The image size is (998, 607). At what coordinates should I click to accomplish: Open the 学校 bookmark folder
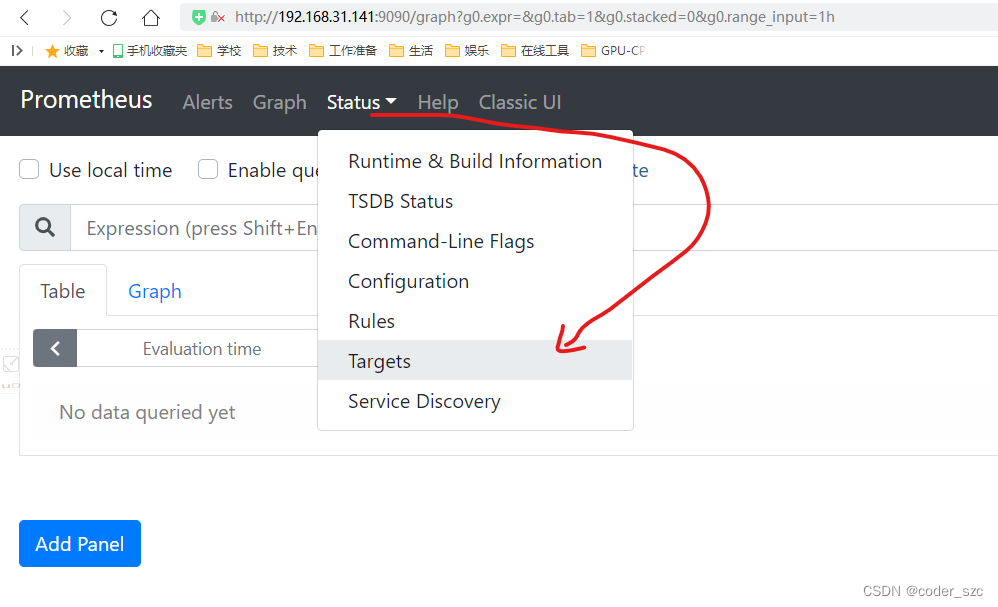coord(219,51)
